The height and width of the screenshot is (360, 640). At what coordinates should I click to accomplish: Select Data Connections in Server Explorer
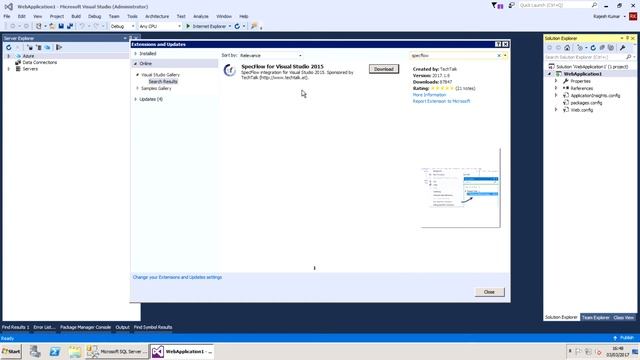pyautogui.click(x=40, y=62)
